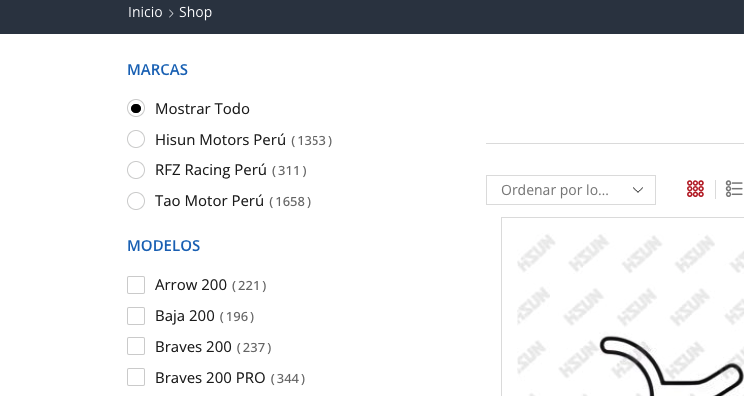This screenshot has height=396, width=744.
Task: Click the dropdown chevron arrow in the sort box
Action: pos(638,190)
